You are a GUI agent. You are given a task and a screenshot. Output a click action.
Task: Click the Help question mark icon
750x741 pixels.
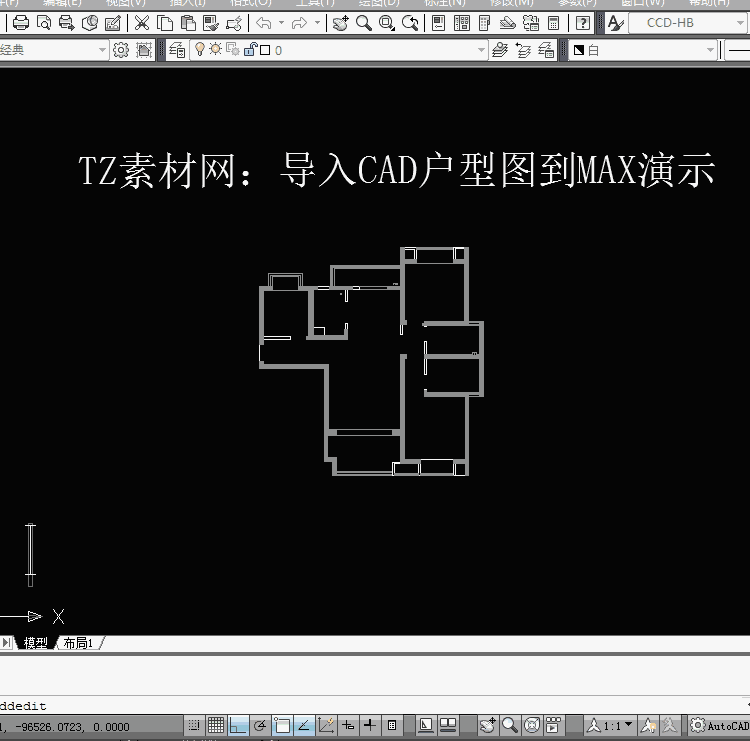[x=583, y=22]
